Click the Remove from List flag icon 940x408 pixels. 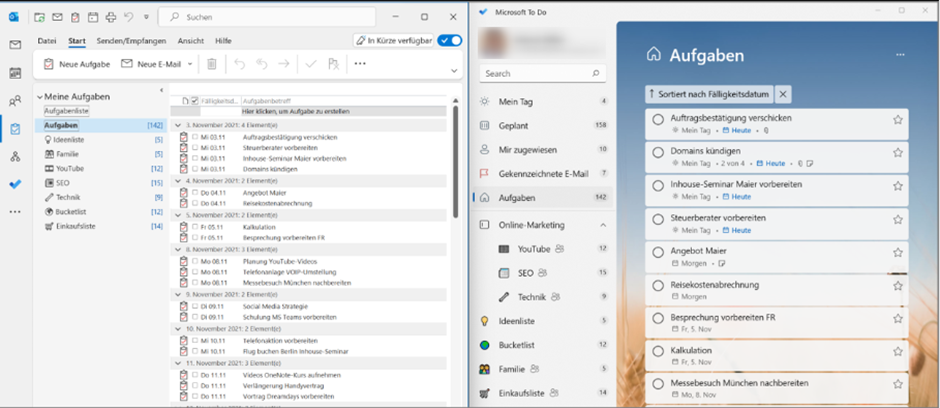pyautogui.click(x=333, y=64)
